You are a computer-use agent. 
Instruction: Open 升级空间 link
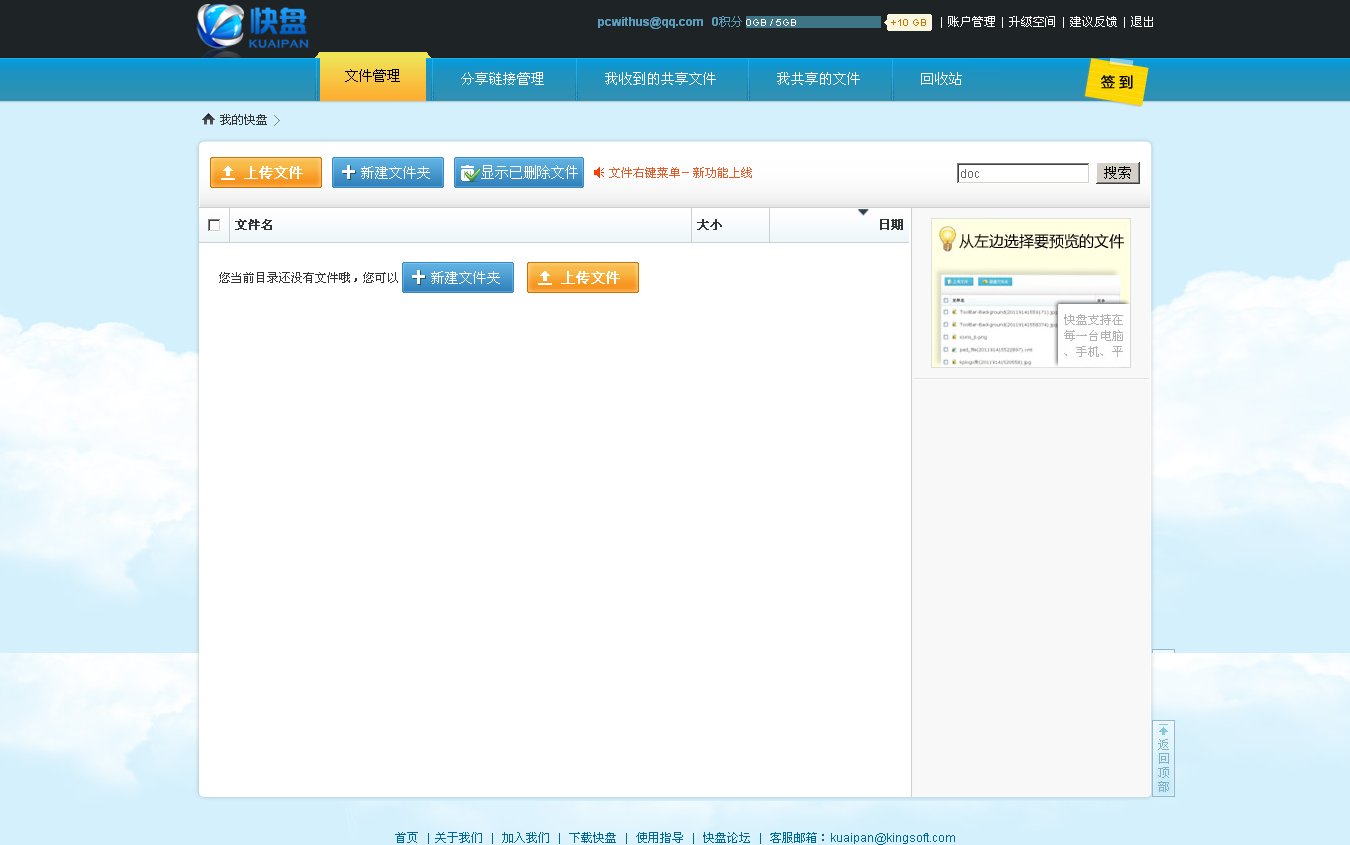[x=1032, y=22]
